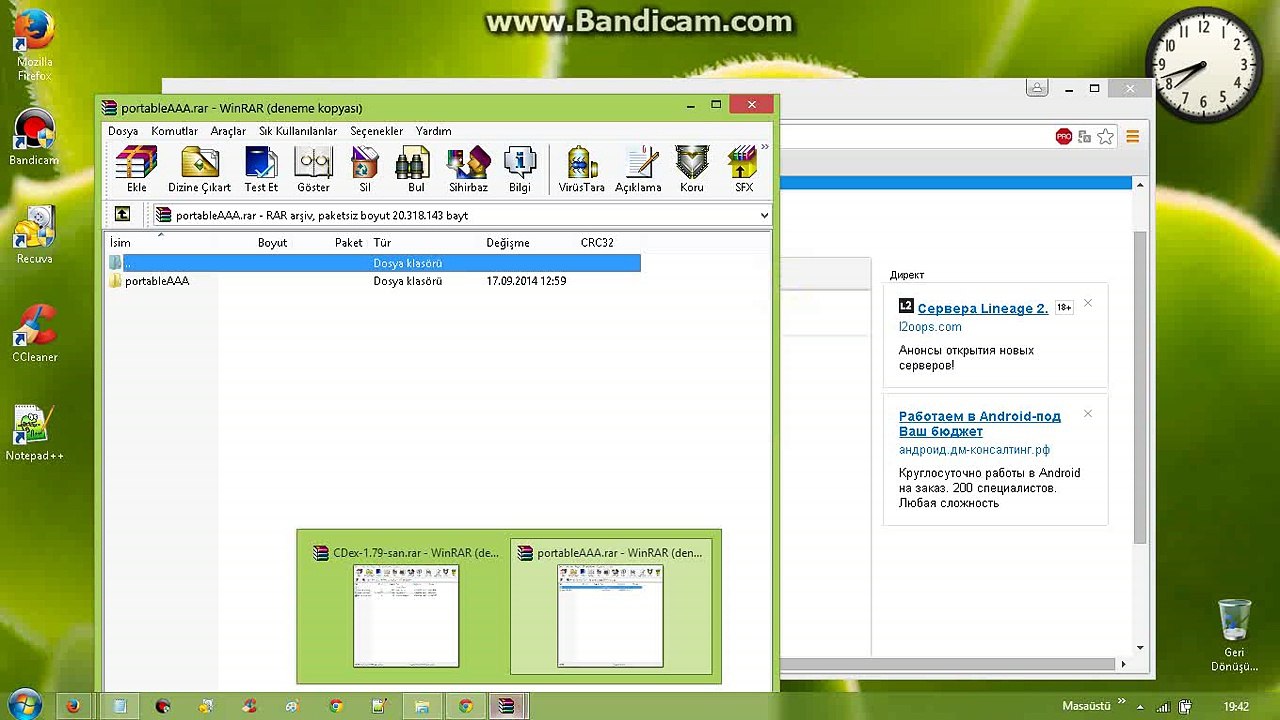Click the '17.09.2014 12:59' date cell

click(526, 281)
